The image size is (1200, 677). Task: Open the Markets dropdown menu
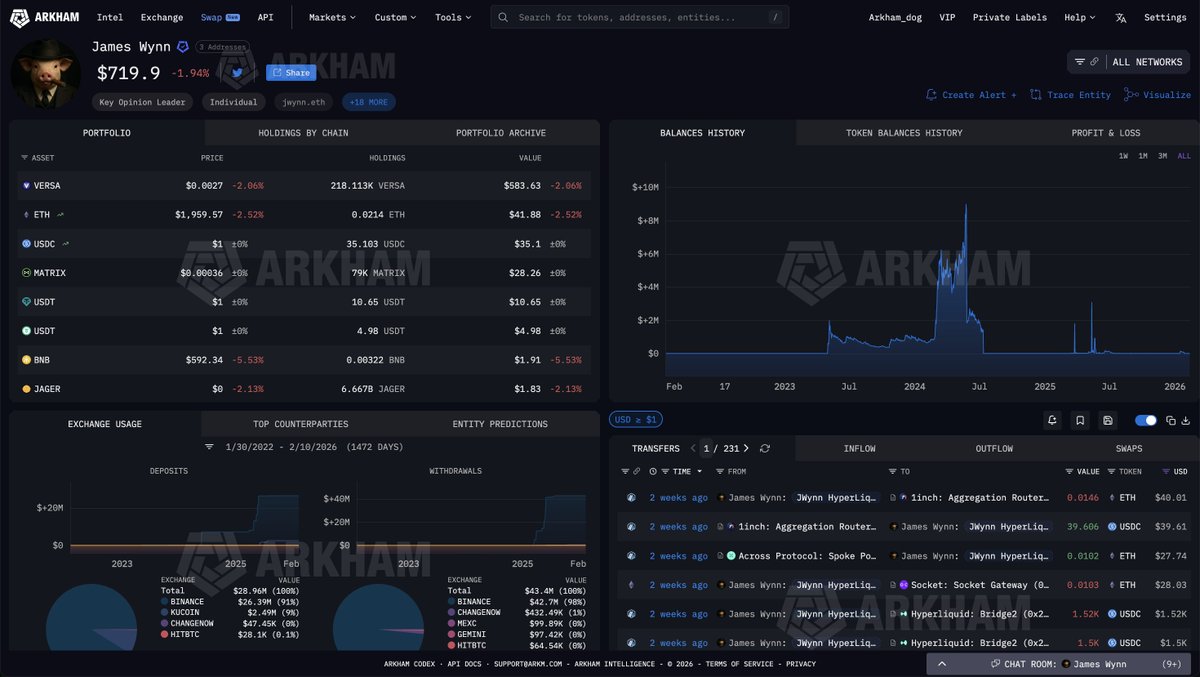click(331, 17)
